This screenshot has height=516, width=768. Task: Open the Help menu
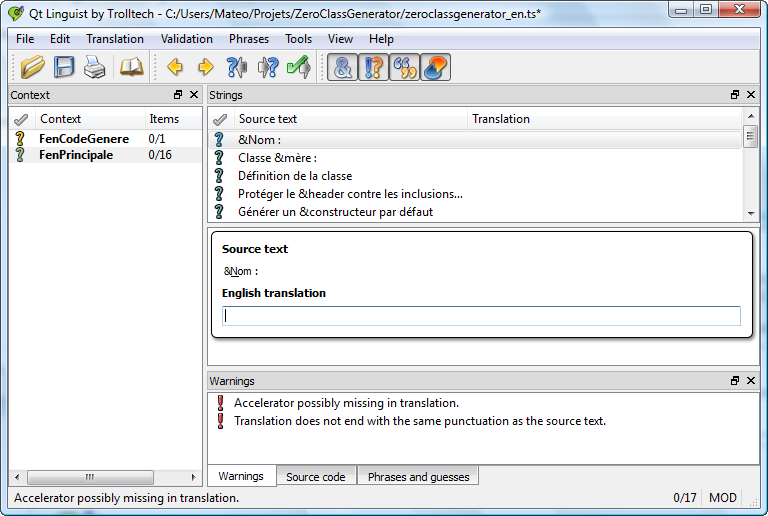(381, 39)
